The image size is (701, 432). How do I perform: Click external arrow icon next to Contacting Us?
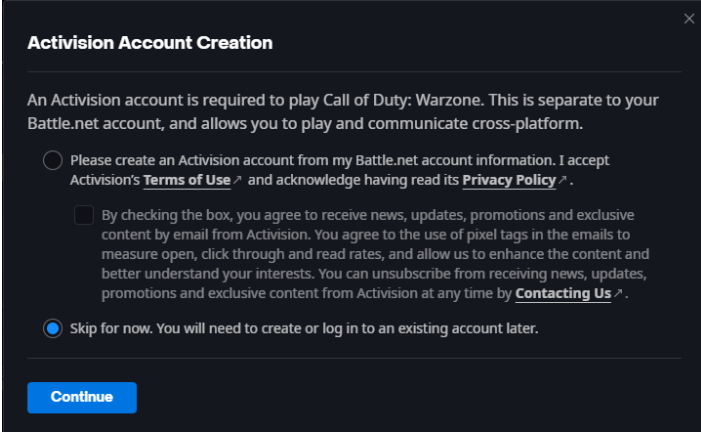[x=619, y=294]
